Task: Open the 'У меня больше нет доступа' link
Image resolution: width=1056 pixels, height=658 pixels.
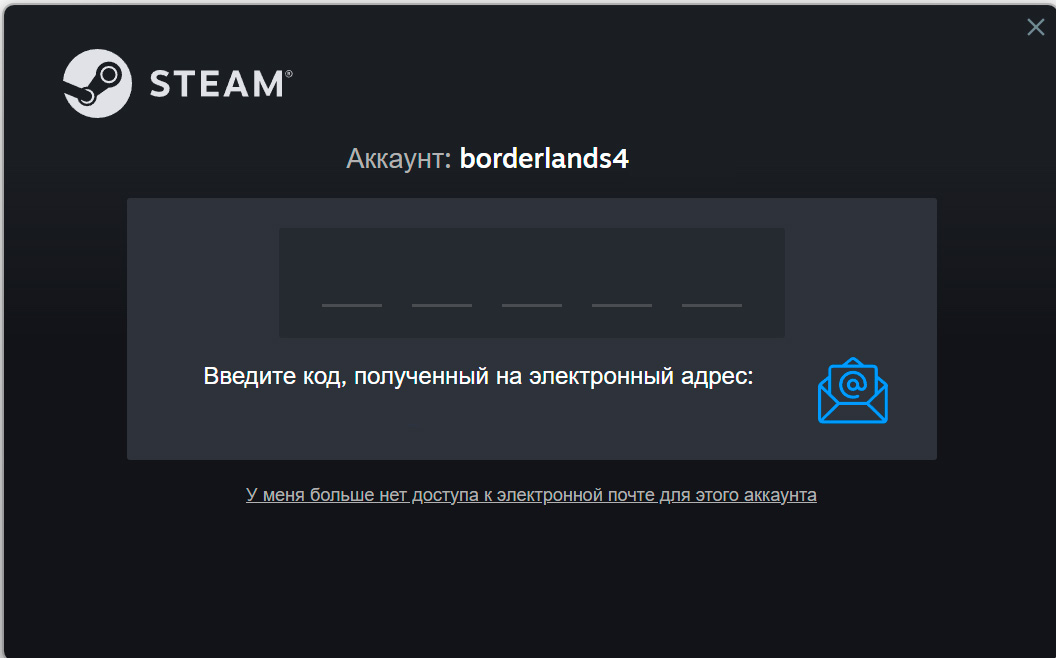Action: pos(531,495)
